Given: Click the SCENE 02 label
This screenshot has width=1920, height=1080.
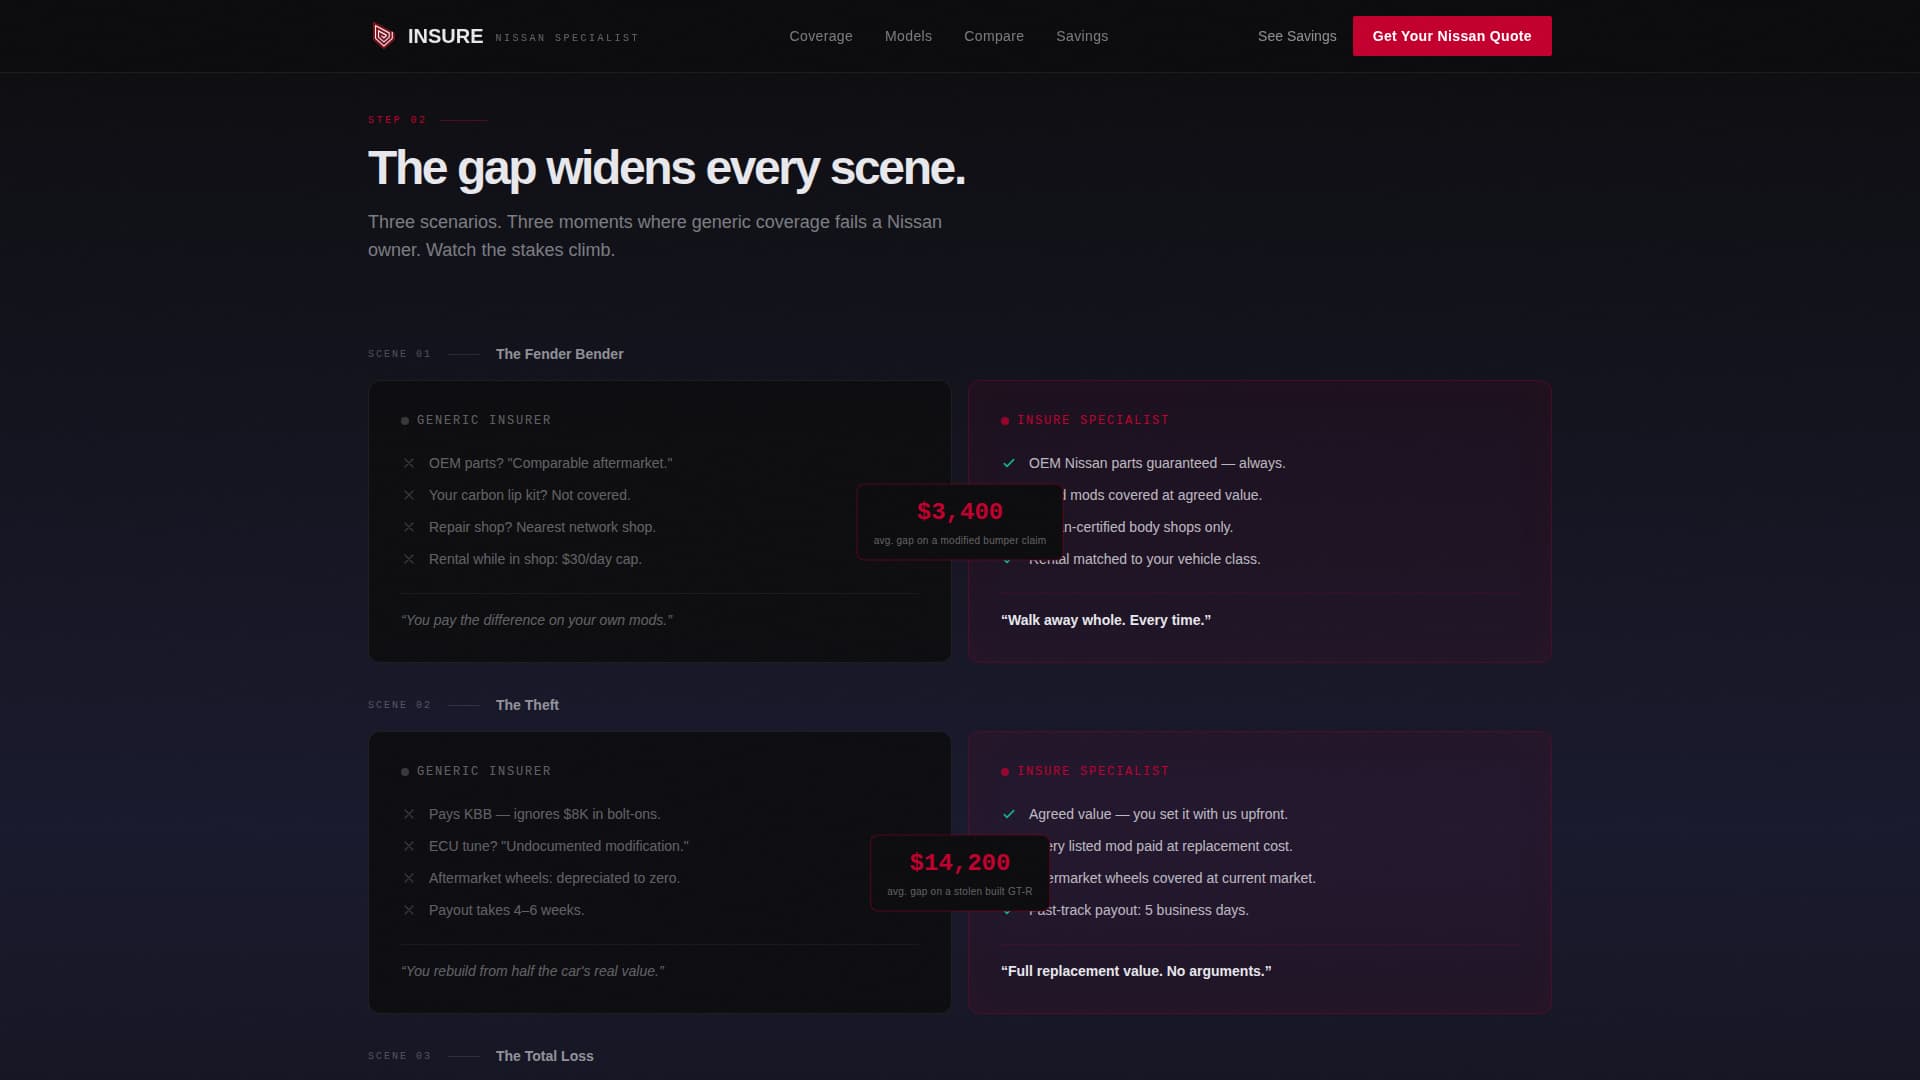Looking at the screenshot, I should 399,705.
